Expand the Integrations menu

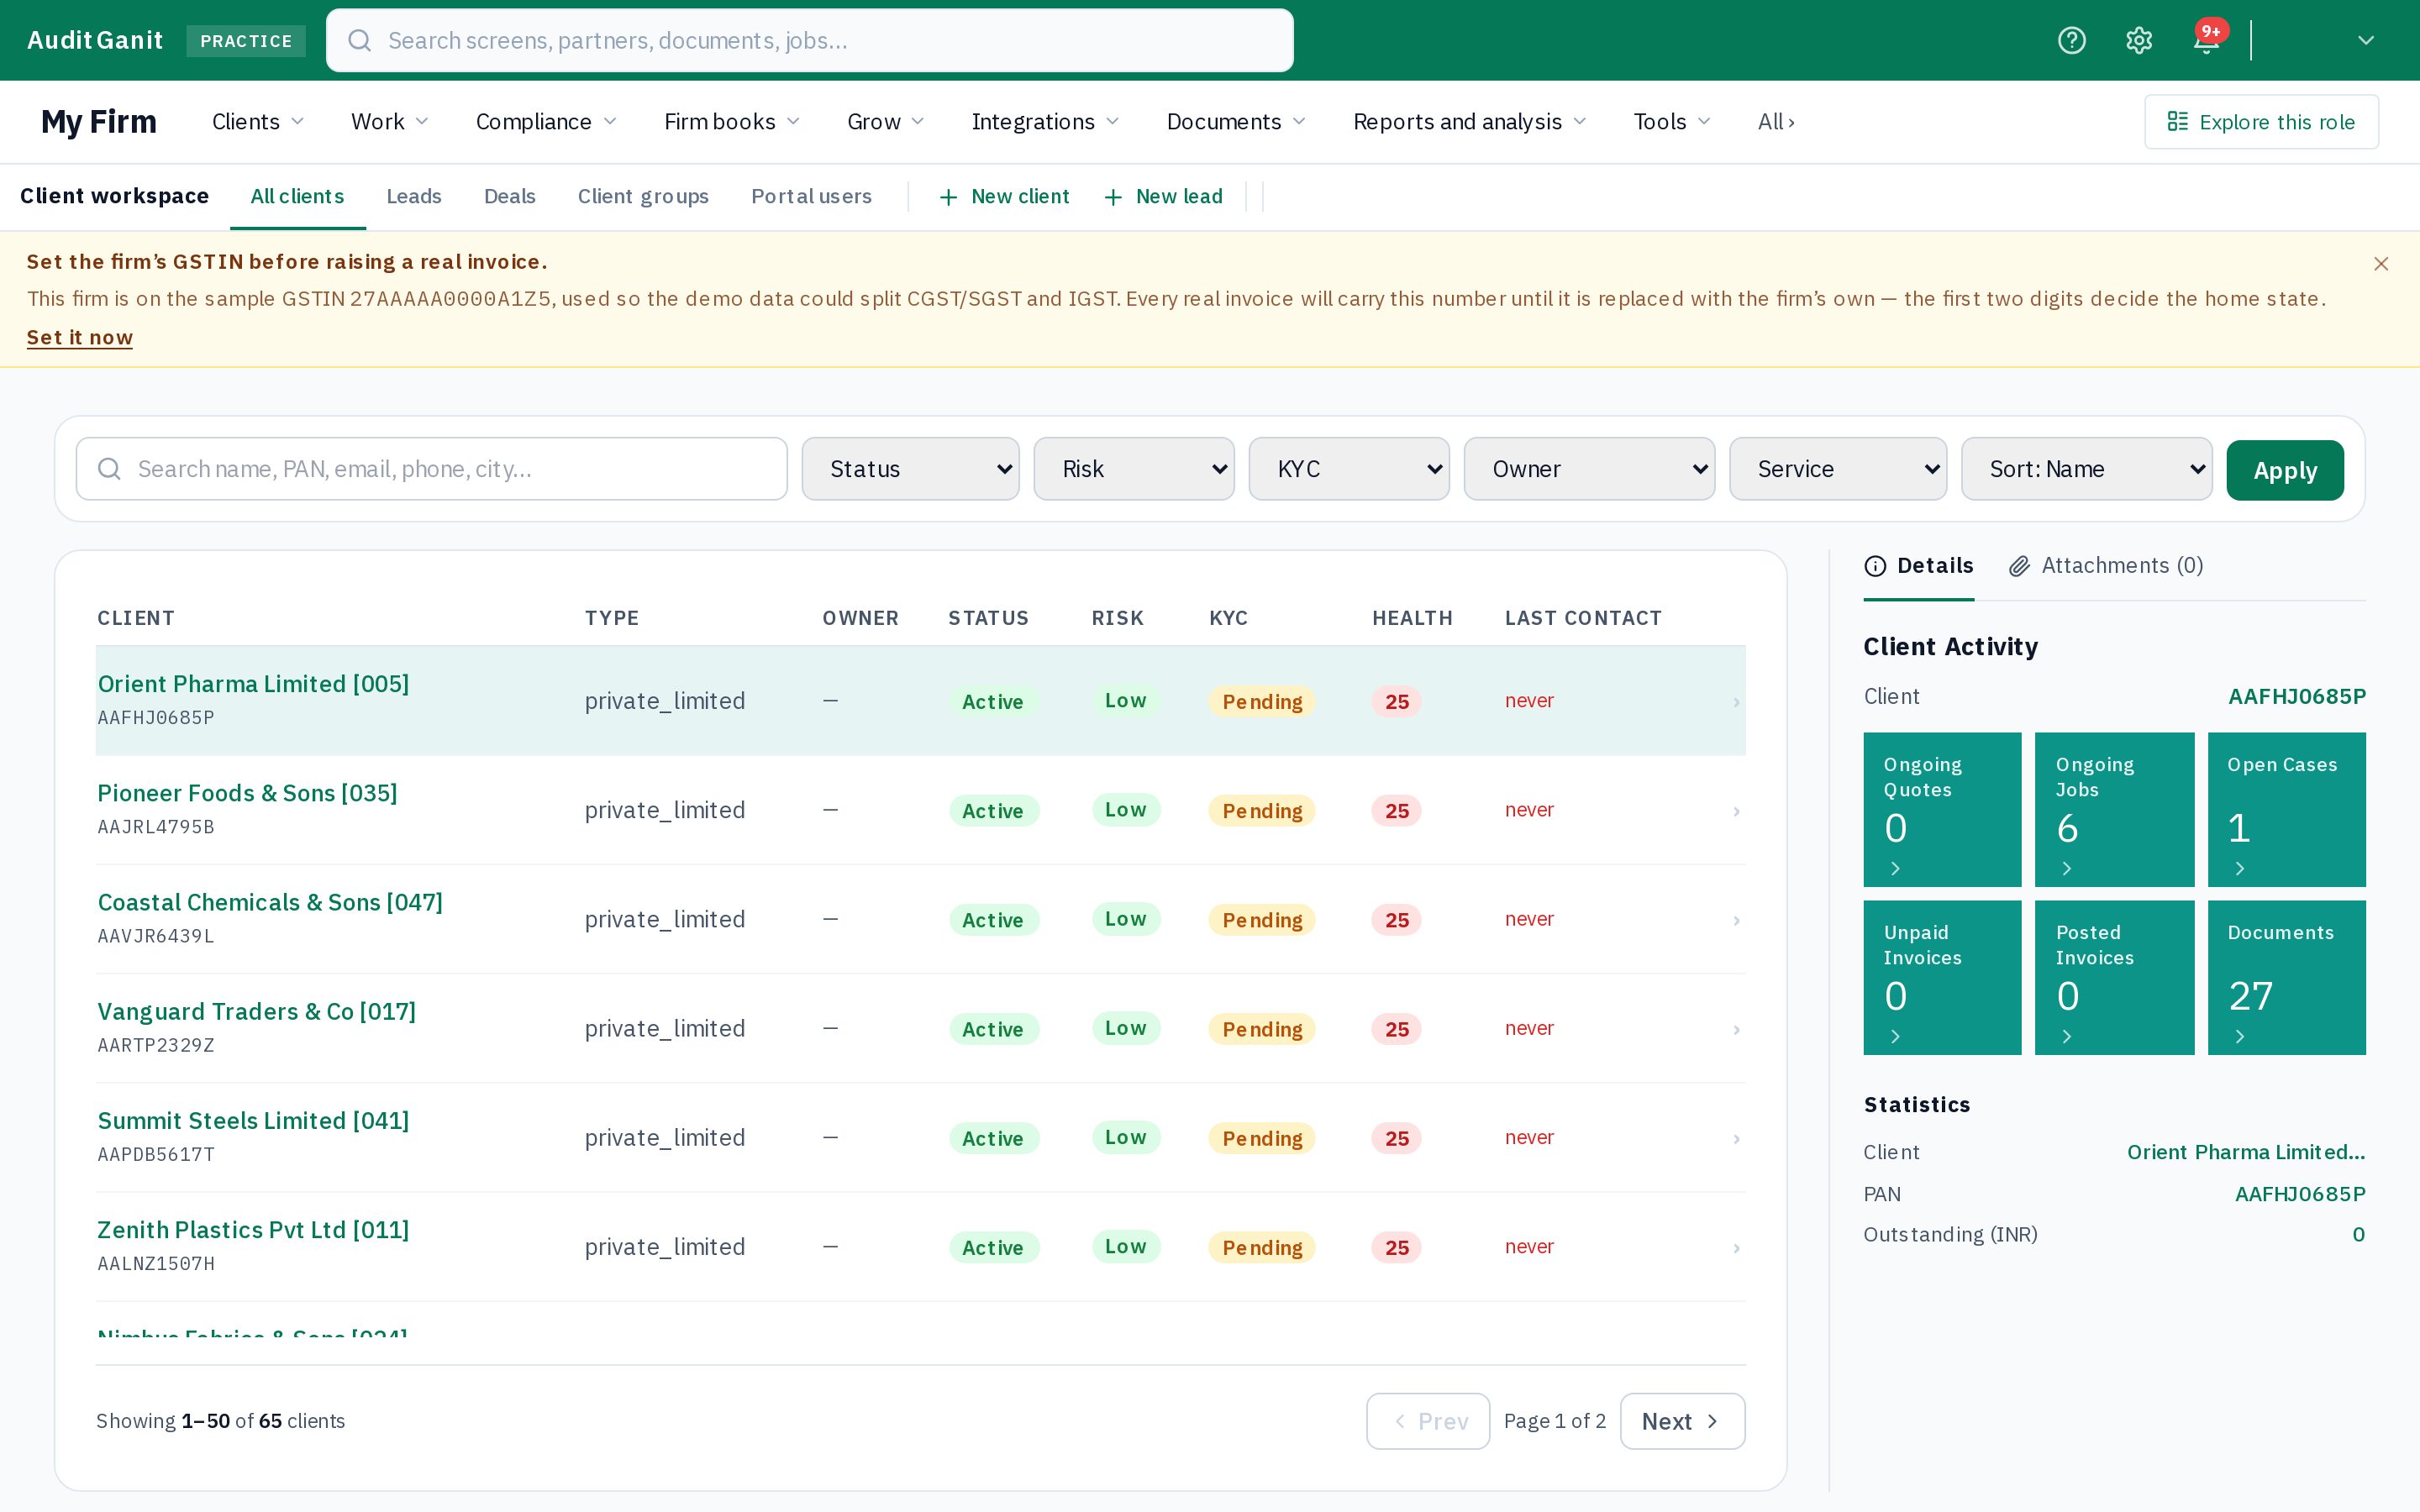point(1045,122)
